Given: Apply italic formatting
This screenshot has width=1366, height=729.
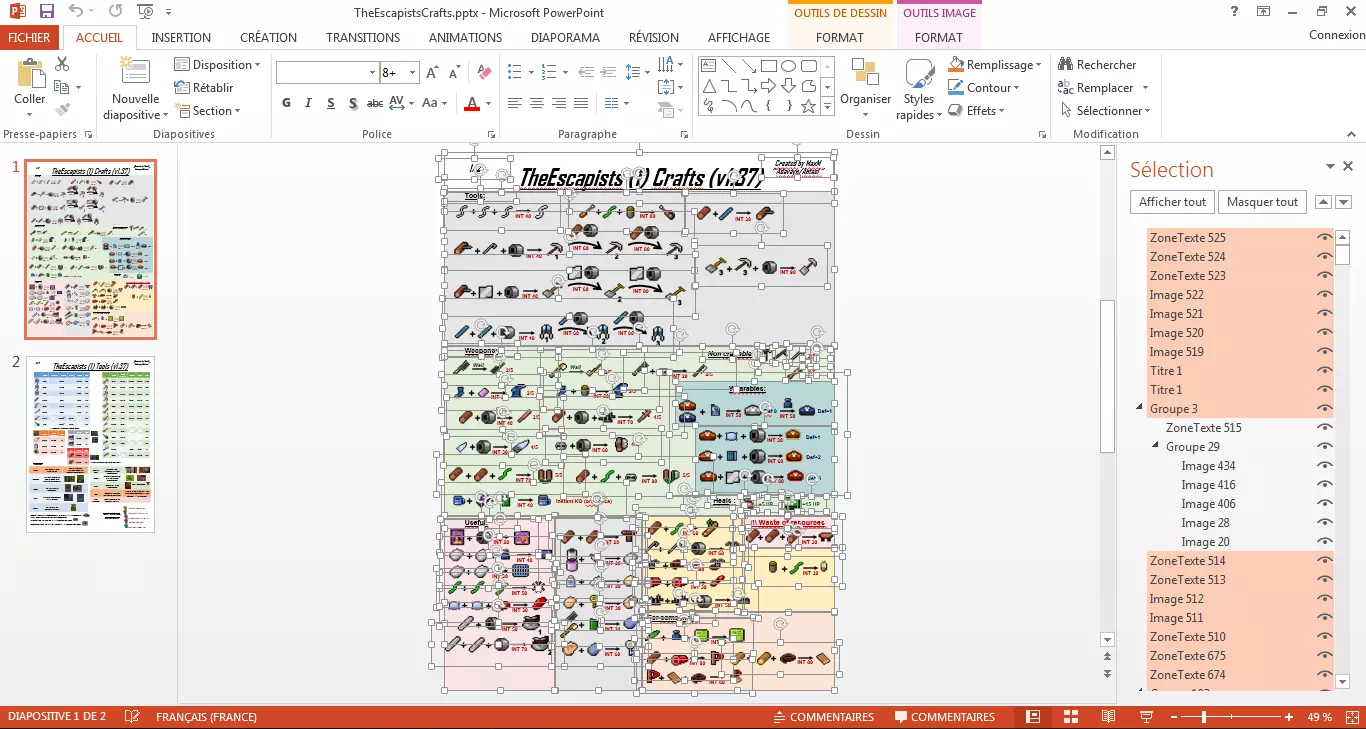Looking at the screenshot, I should coord(309,103).
